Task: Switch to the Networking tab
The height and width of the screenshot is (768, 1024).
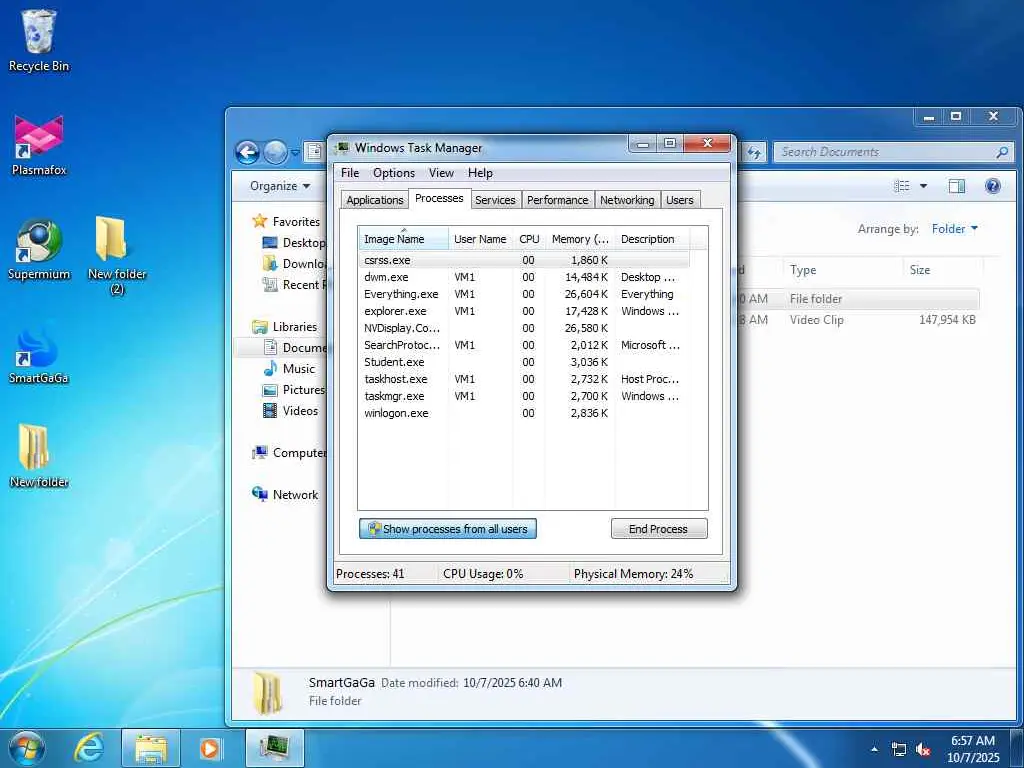Action: (x=627, y=200)
